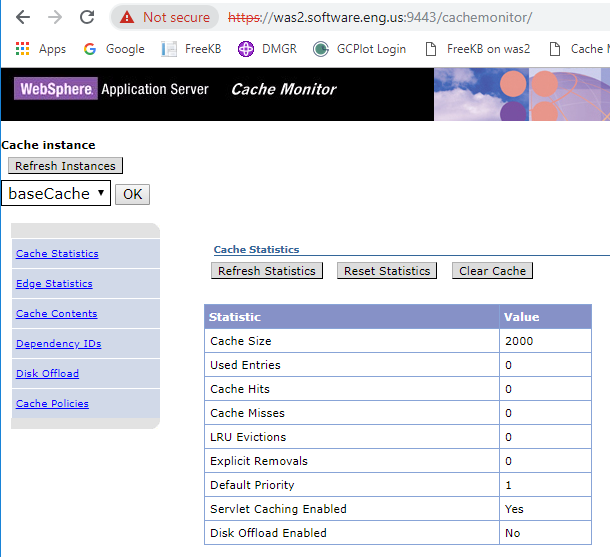Screen dimensions: 610x557
Task: Select the Default Priority value 1
Action: [x=508, y=485]
